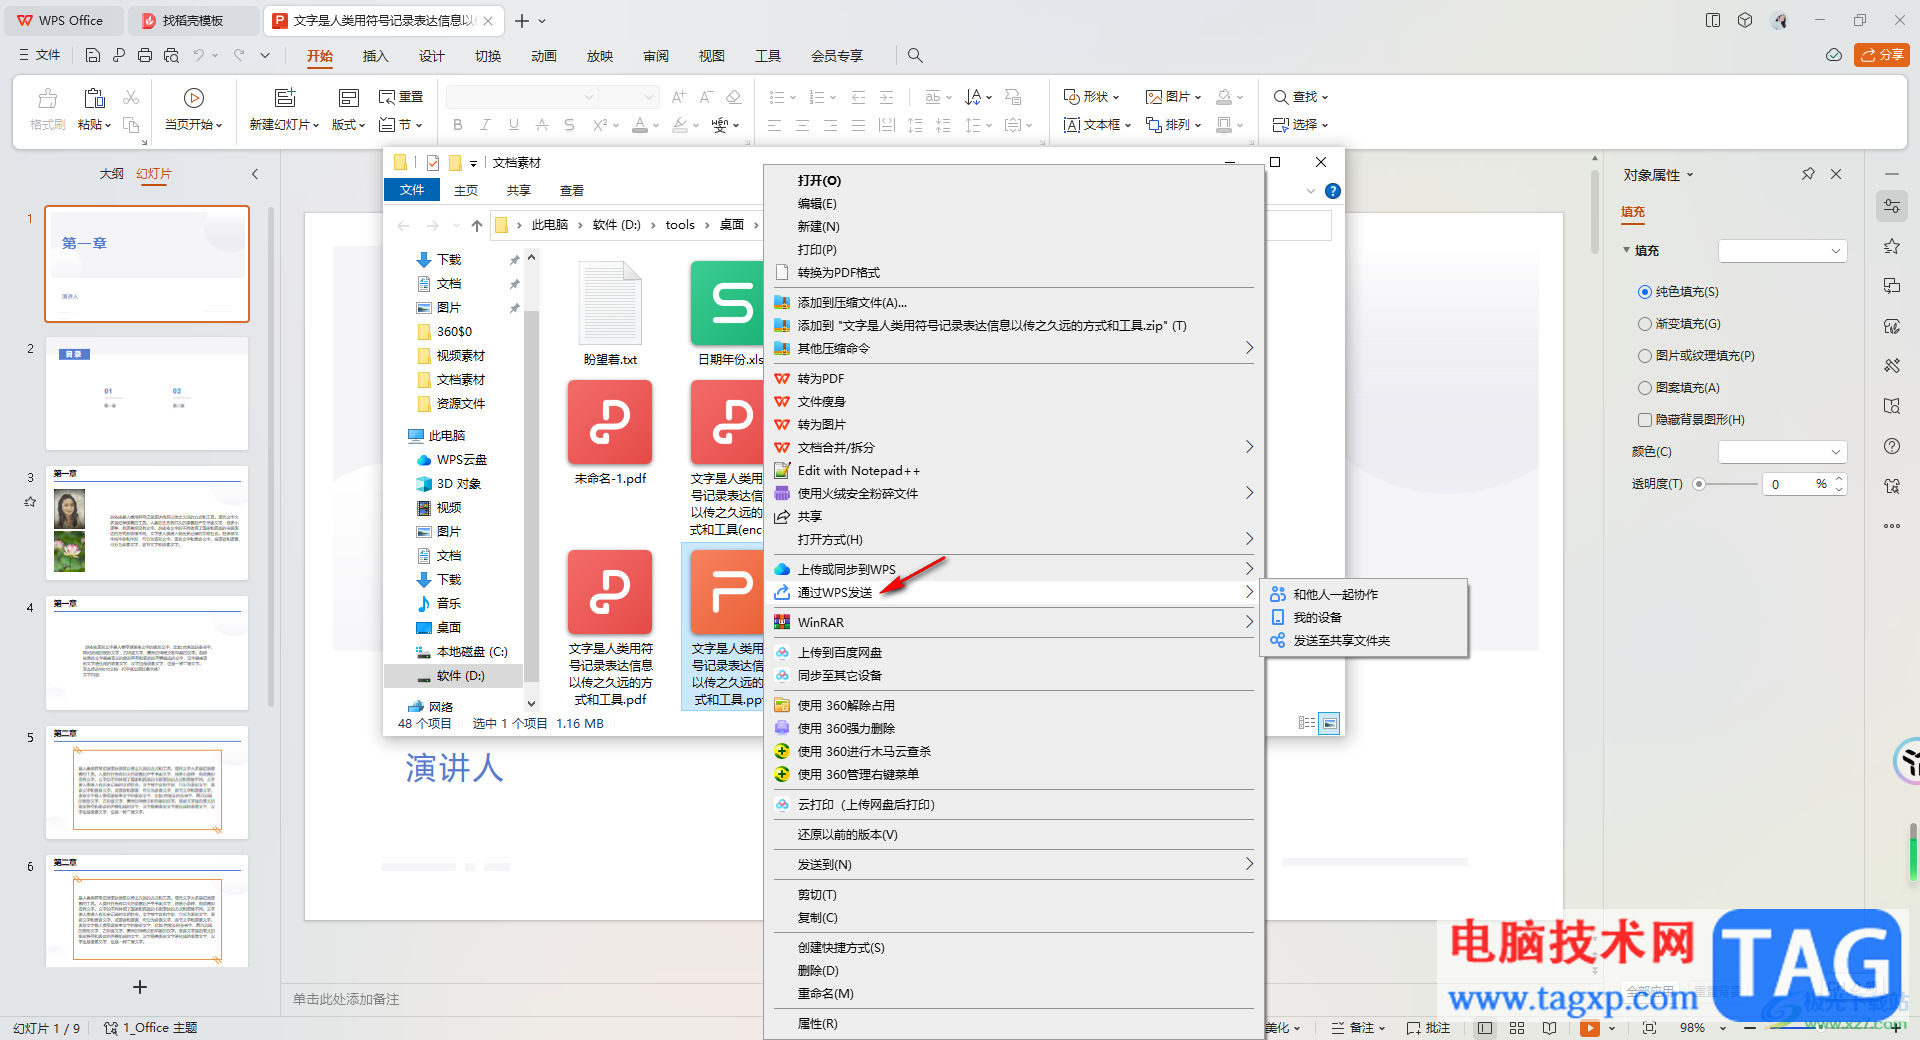The height and width of the screenshot is (1040, 1920).
Task: Click the Underline formatting icon
Action: tap(514, 125)
